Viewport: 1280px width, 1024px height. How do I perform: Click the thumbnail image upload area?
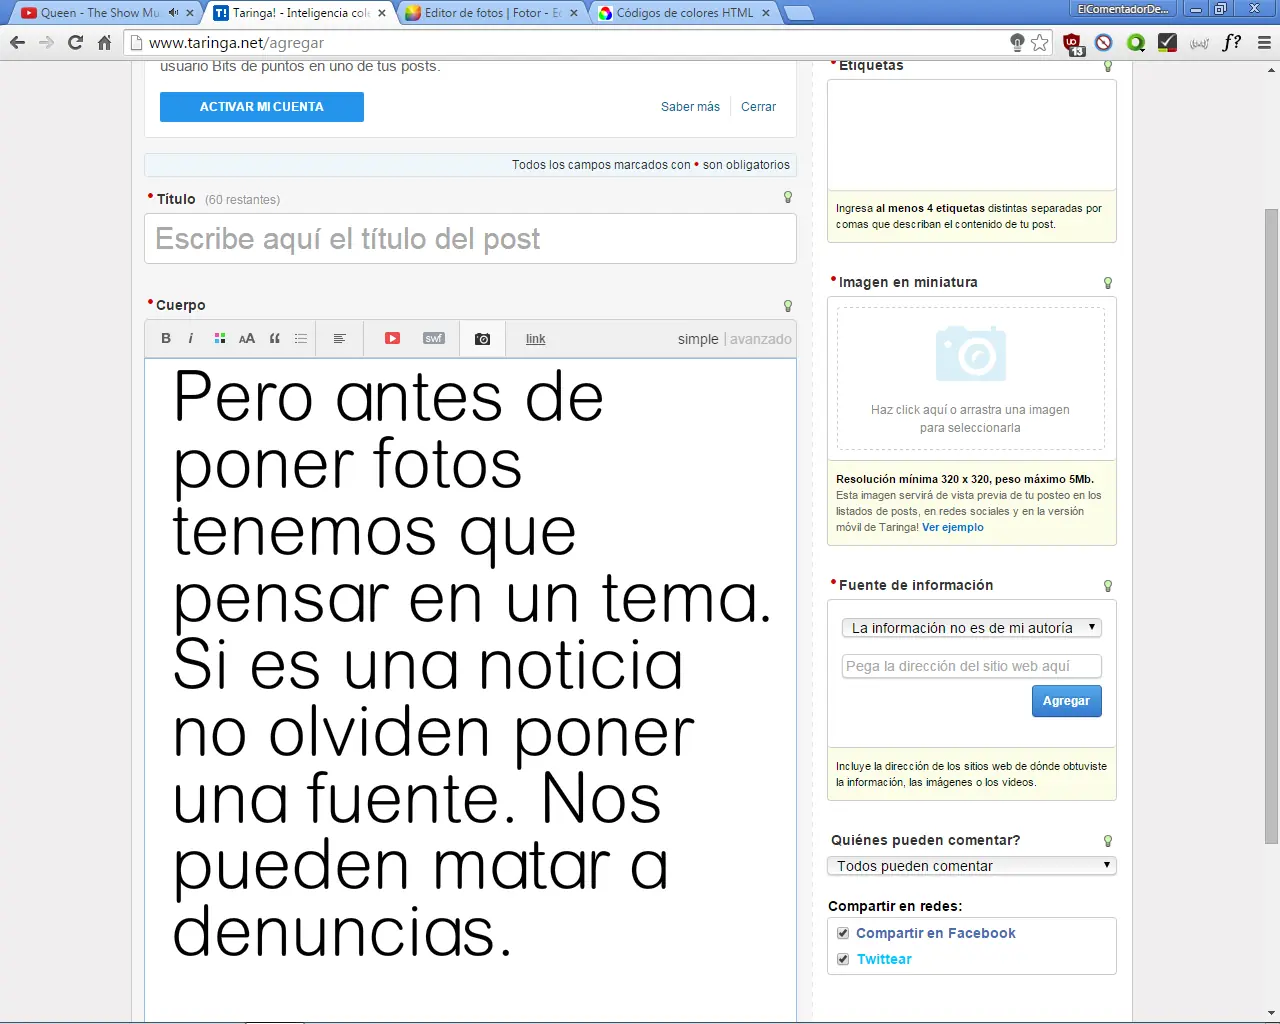tap(971, 379)
